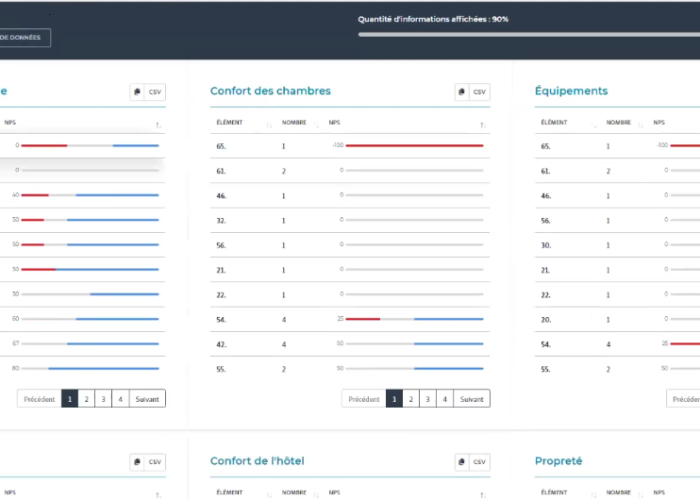700x500 pixels.
Task: Click the Équipements heading
Action: coord(571,91)
